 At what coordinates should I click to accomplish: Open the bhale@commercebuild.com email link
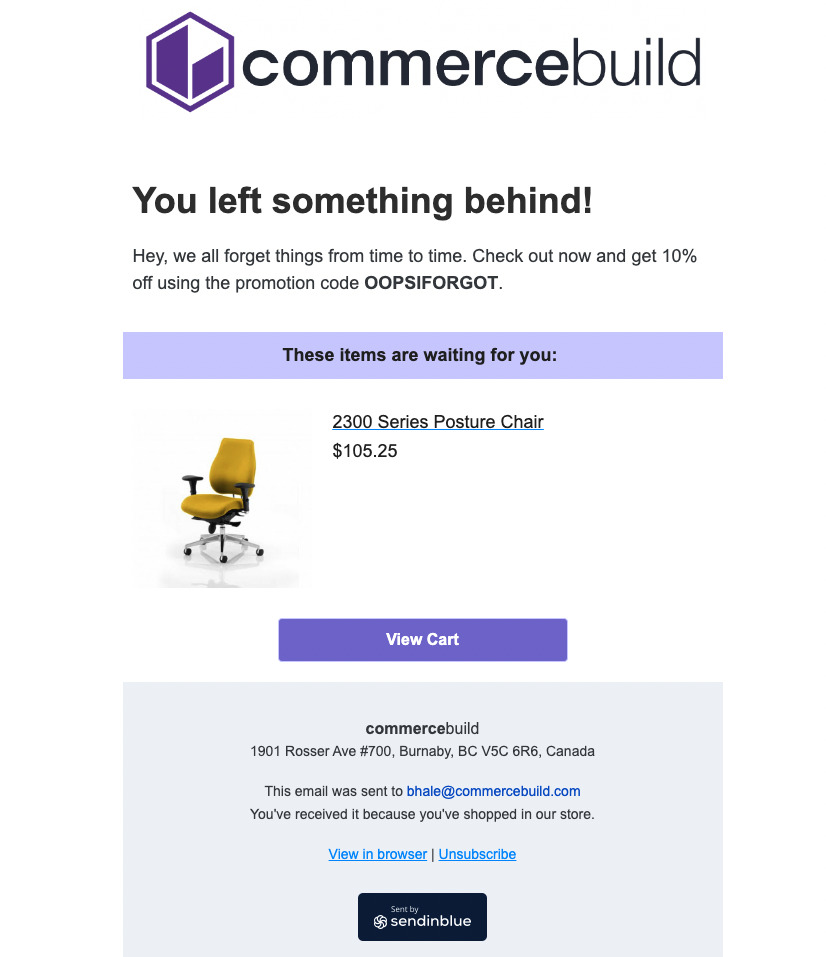(493, 792)
